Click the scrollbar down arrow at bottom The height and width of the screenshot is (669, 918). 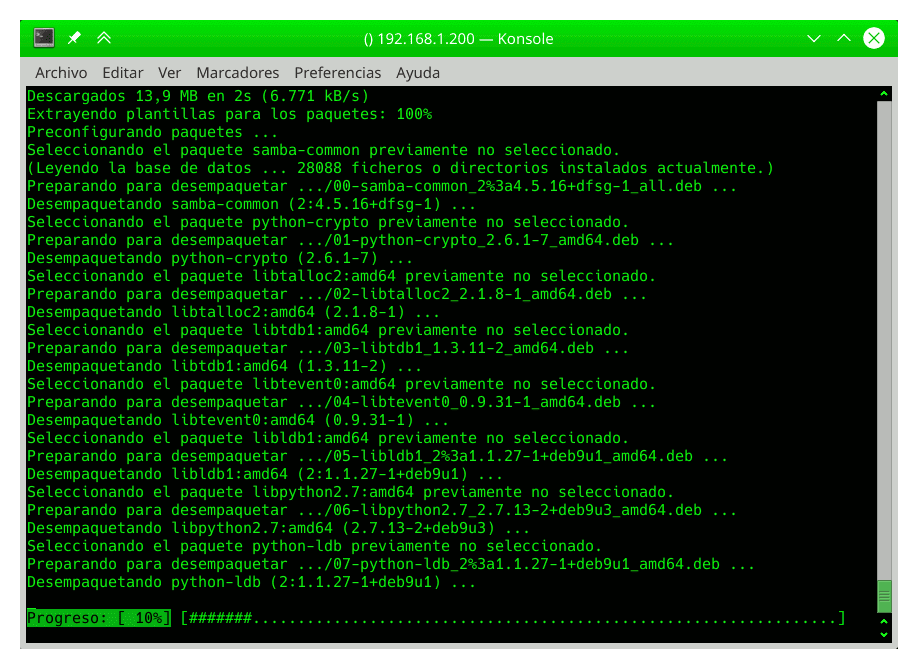click(884, 635)
